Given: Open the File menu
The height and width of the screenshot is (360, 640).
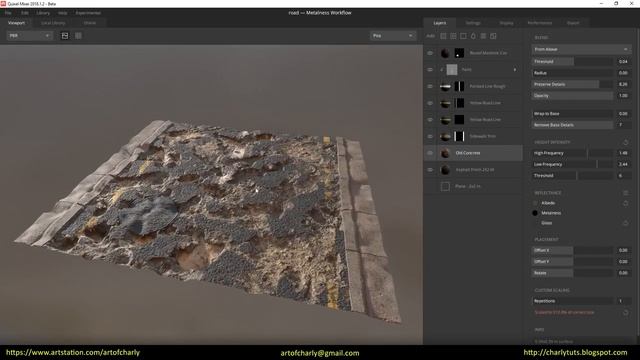Looking at the screenshot, I should tap(8, 13).
